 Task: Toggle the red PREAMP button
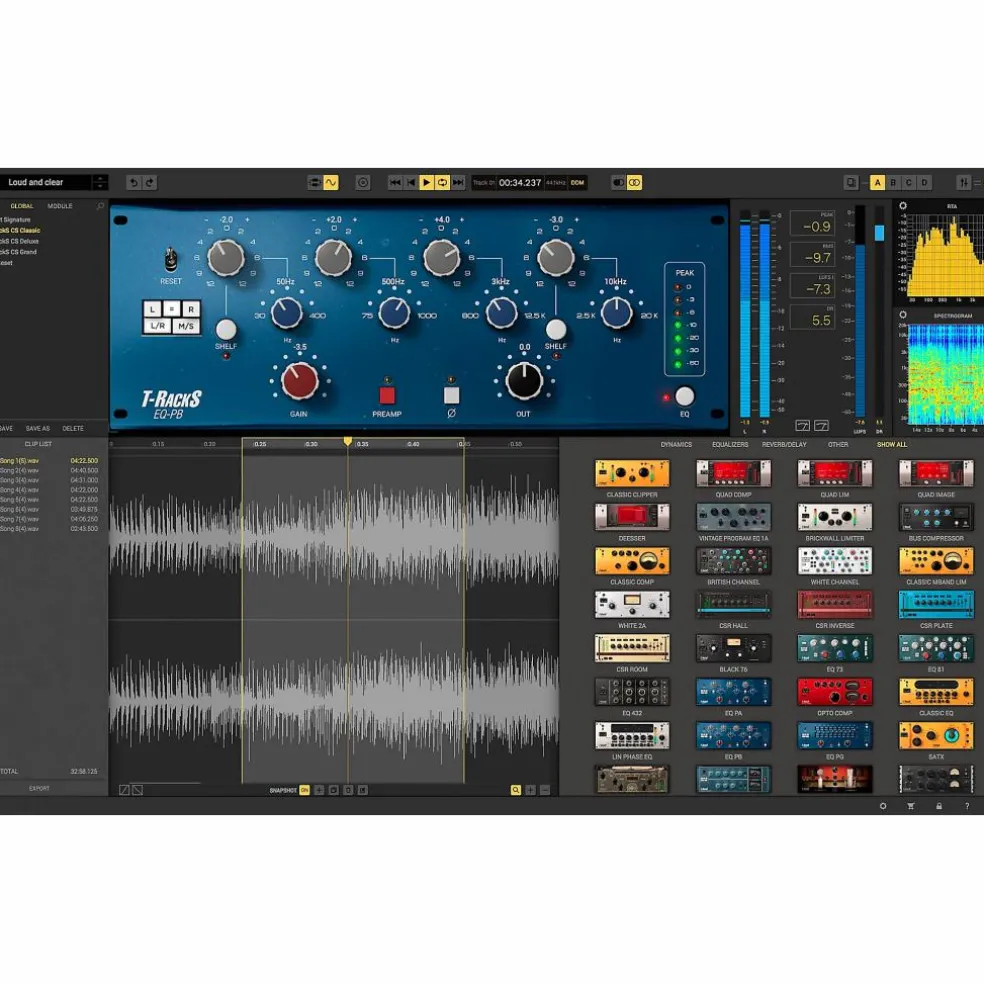387,395
